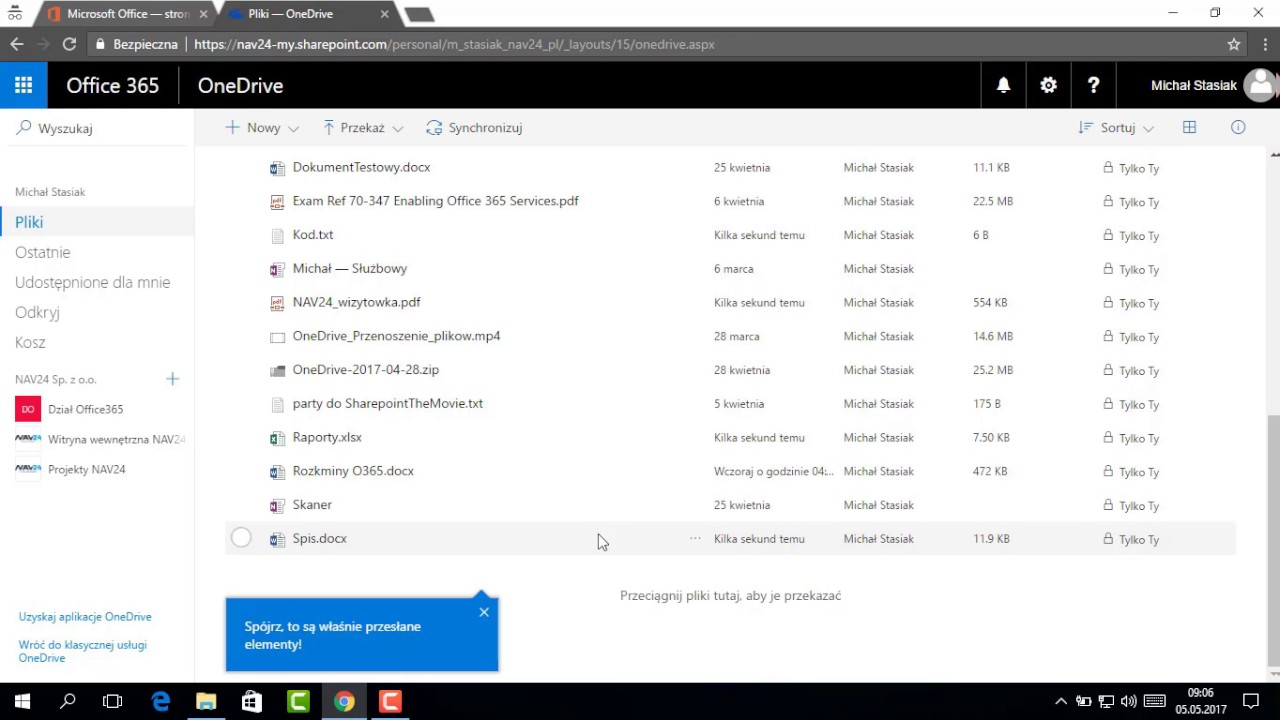Click Office 365 header link
Screen dimensions: 1280x720
(x=112, y=85)
